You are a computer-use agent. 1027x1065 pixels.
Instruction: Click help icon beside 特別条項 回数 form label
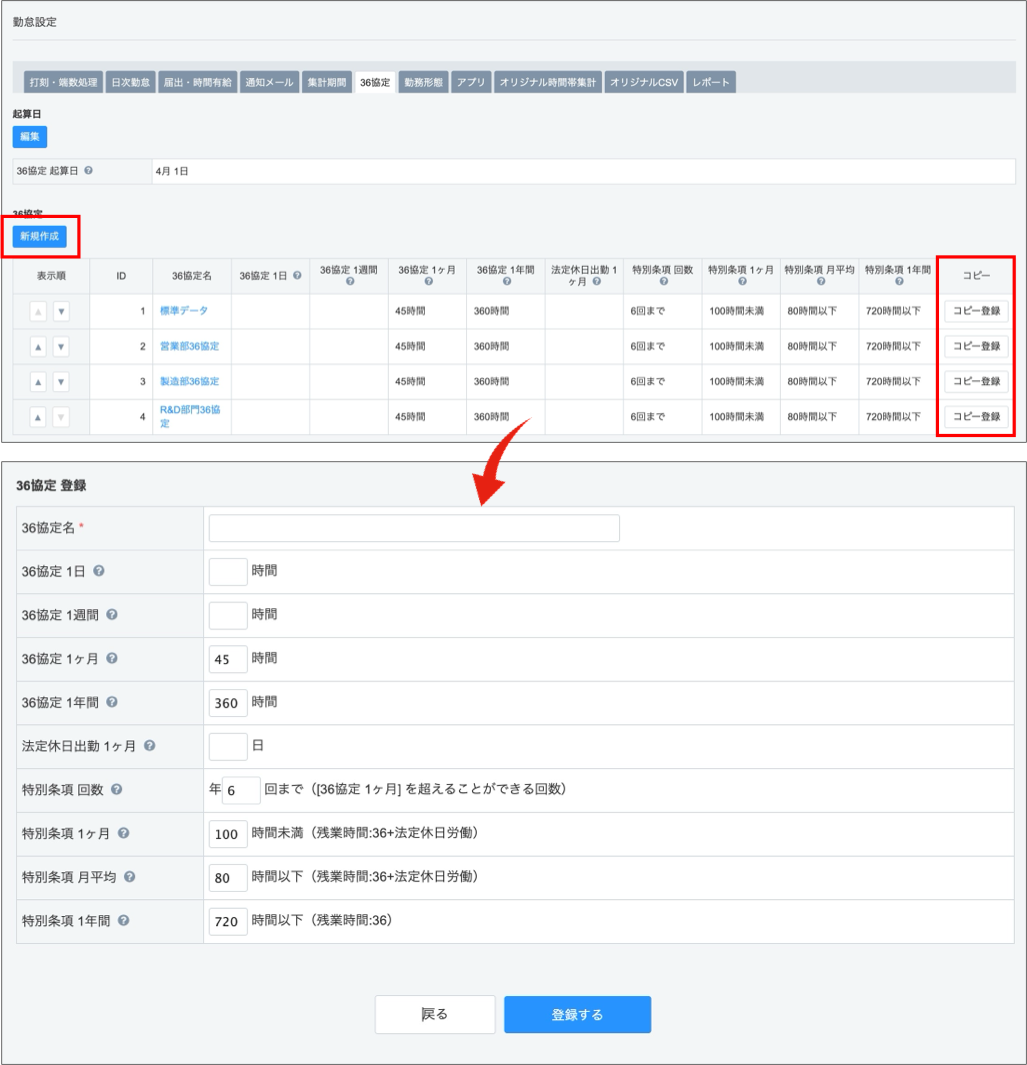click(x=117, y=789)
